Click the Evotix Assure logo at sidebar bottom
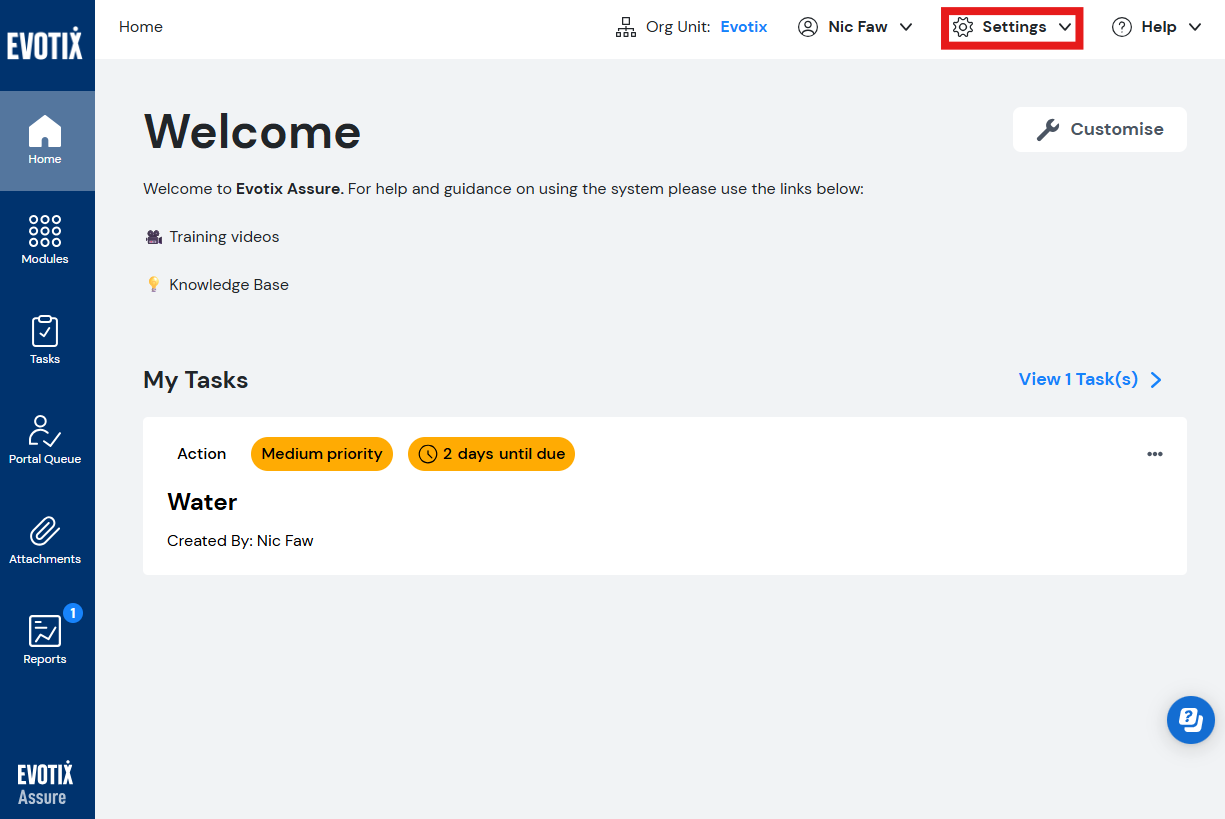Viewport: 1225px width, 819px height. [x=45, y=783]
